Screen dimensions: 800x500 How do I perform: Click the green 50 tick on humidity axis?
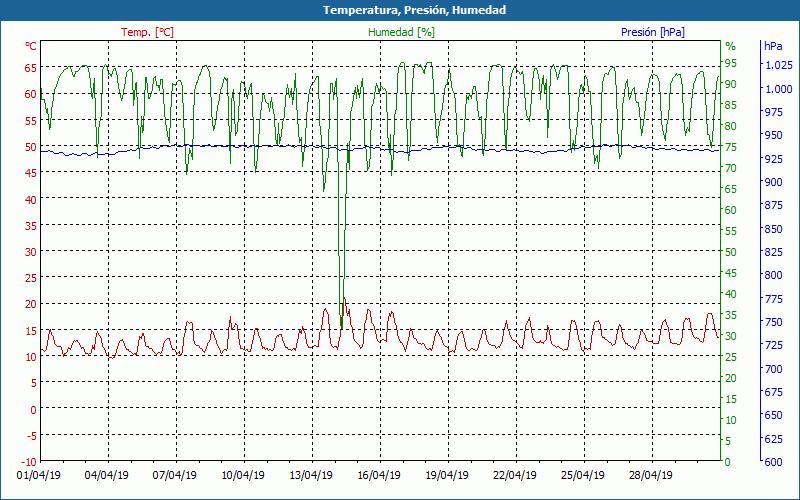(731, 252)
